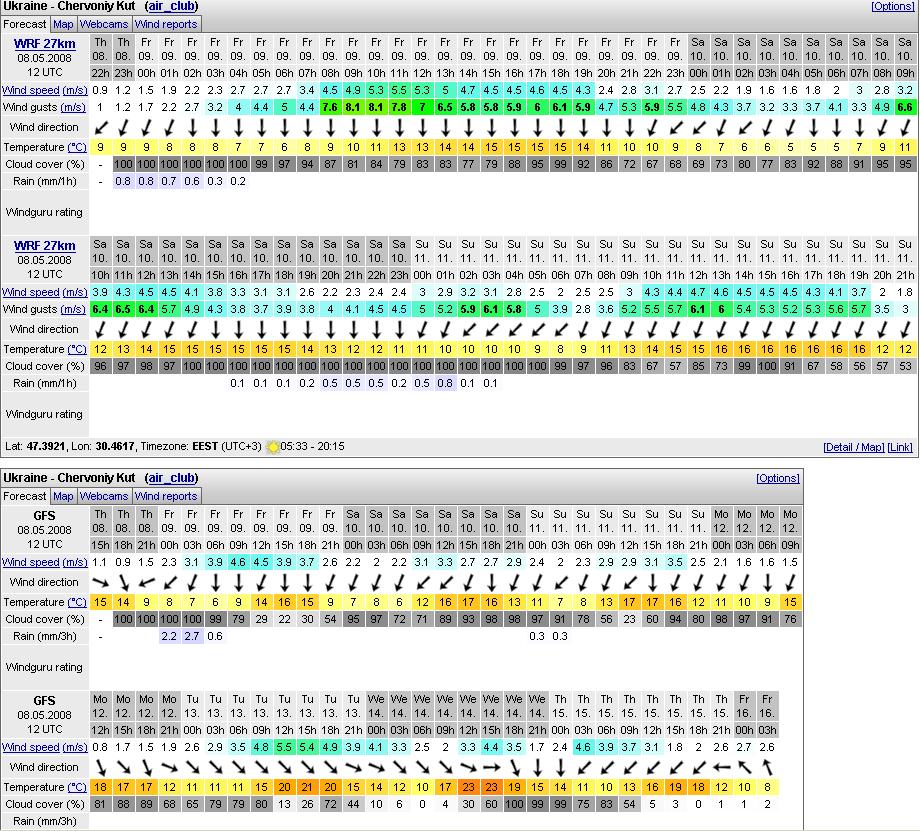
Task: Switch to the Wind reports tab in the bottom panel
Action: [x=166, y=496]
